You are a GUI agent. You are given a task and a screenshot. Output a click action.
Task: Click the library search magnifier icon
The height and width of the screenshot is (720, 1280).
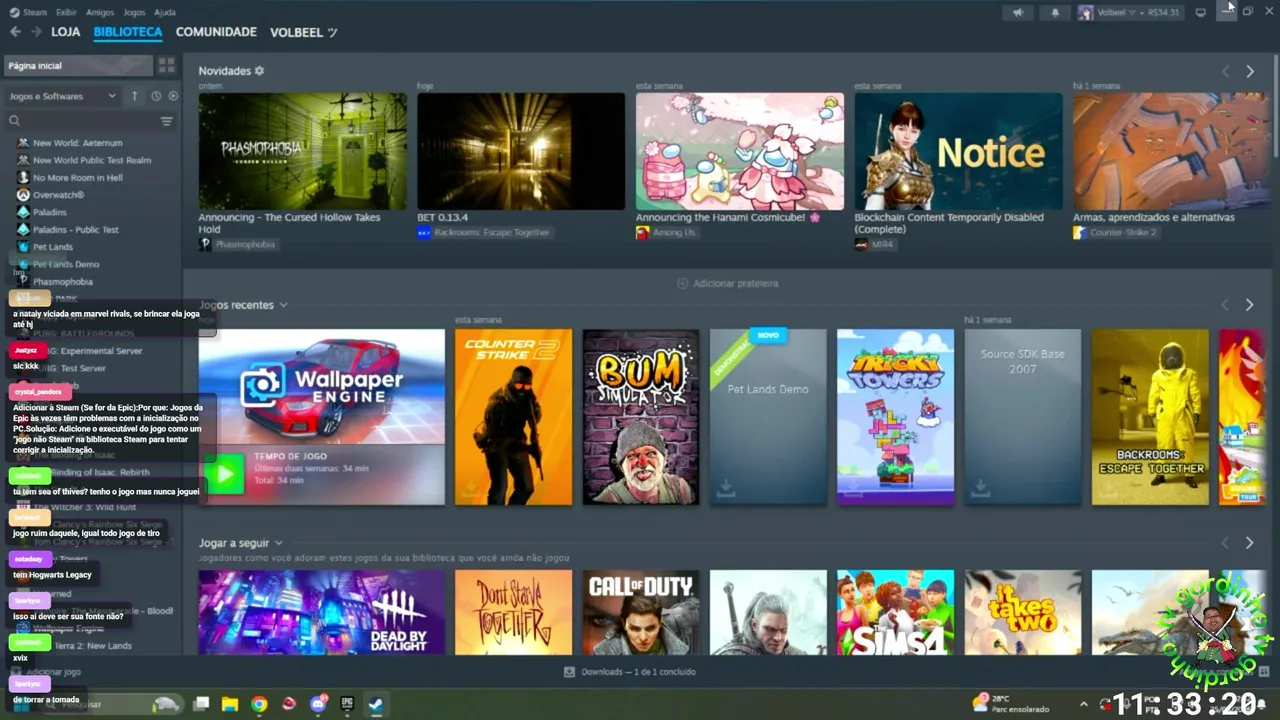tap(14, 121)
